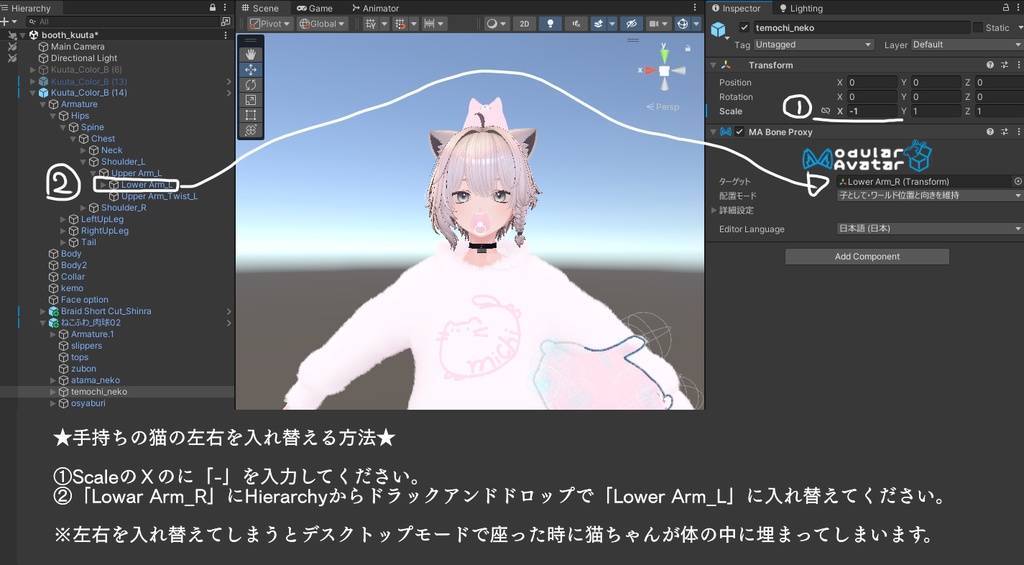Expand the 詳細設定 foldout
Viewport: 1024px width, 565px height.
[x=714, y=210]
